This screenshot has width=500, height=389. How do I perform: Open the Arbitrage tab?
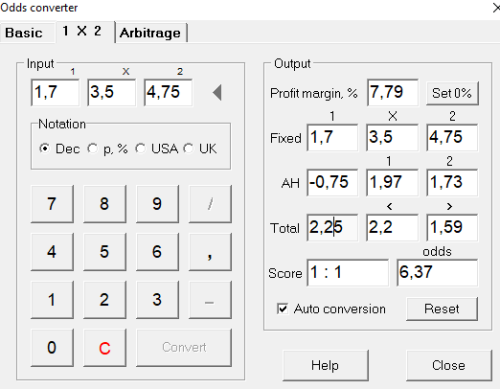tap(150, 33)
